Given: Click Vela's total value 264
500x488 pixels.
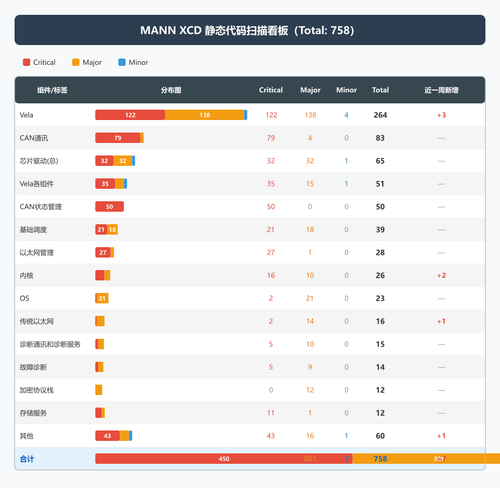Looking at the screenshot, I should click(x=380, y=115).
